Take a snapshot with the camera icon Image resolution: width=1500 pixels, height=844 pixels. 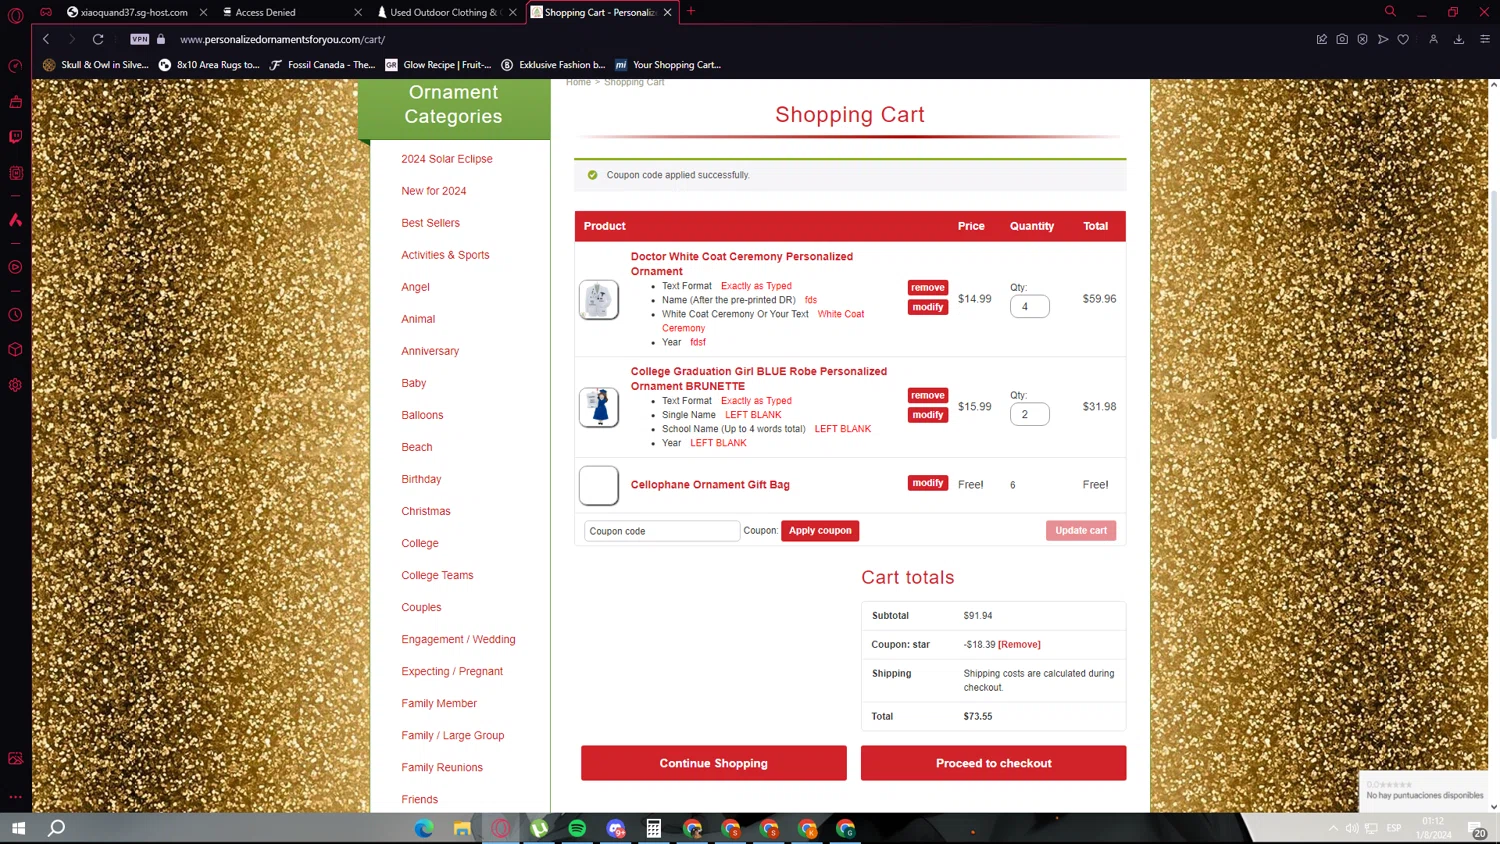1342,39
